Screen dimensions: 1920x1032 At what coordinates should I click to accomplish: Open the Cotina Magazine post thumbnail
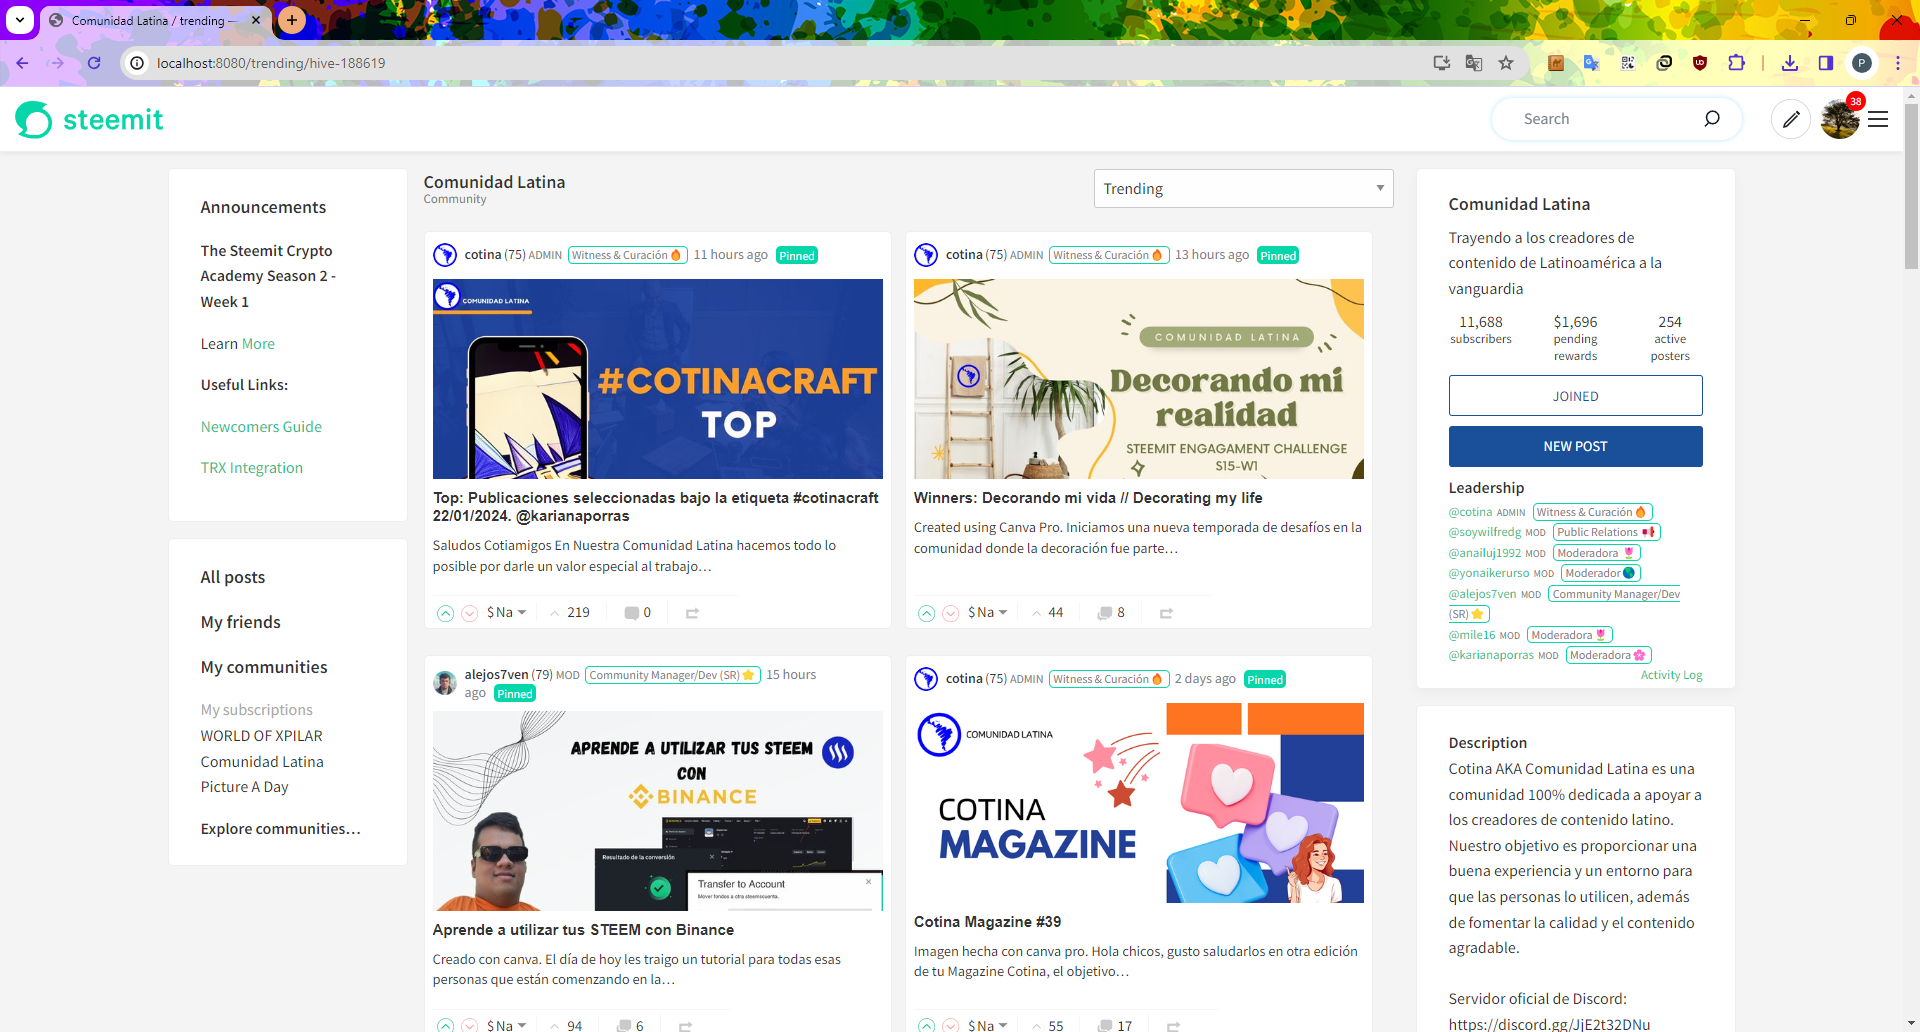click(1139, 803)
